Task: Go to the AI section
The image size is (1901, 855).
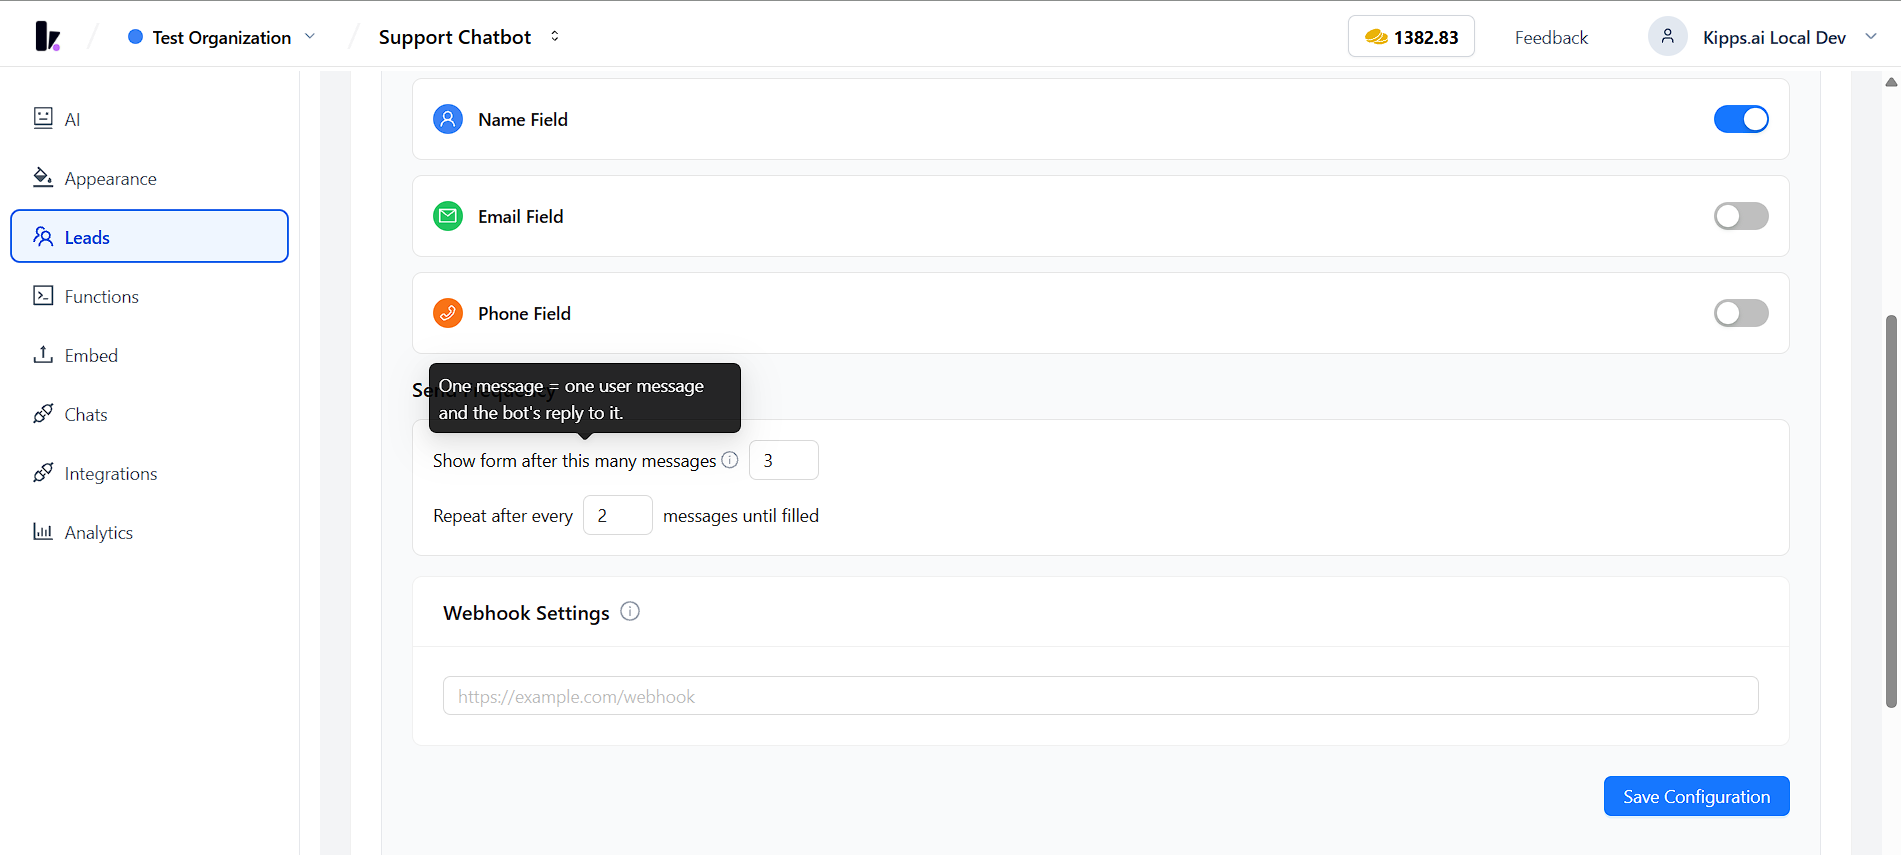Action: click(149, 119)
